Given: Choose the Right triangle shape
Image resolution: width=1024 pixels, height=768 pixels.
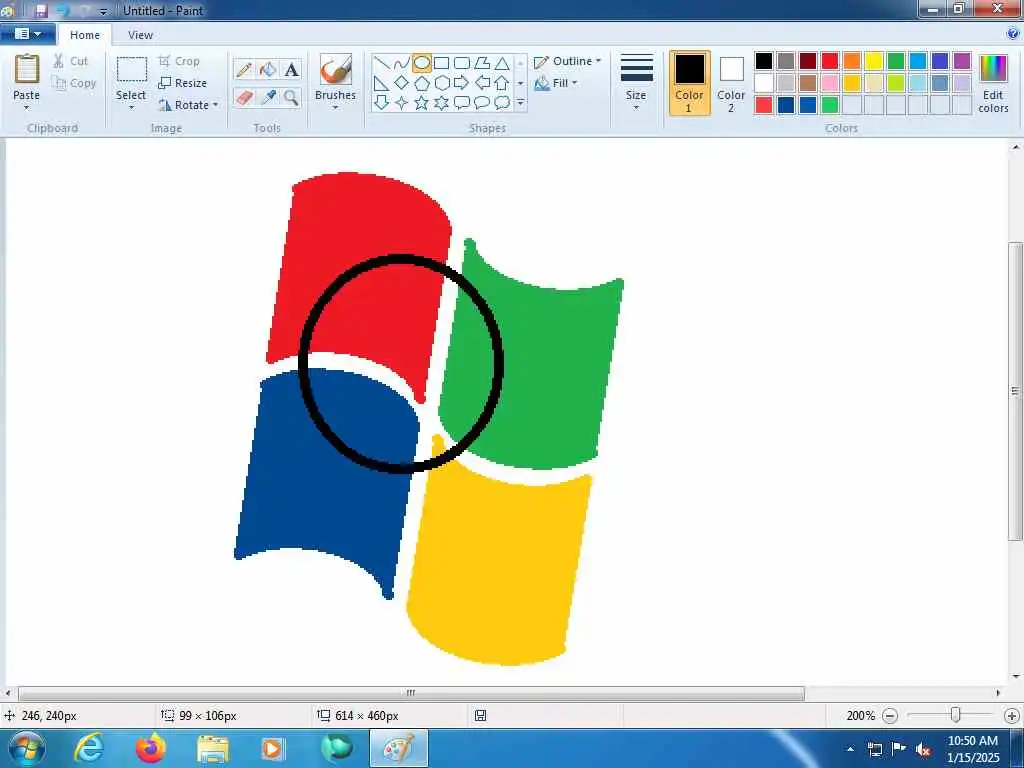Looking at the screenshot, I should (x=382, y=83).
